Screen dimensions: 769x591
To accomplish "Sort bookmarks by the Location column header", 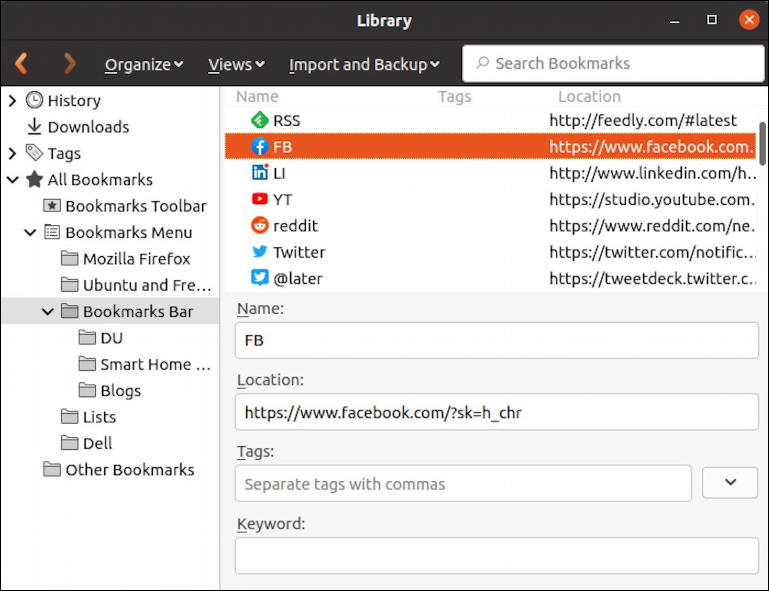I will tap(589, 96).
